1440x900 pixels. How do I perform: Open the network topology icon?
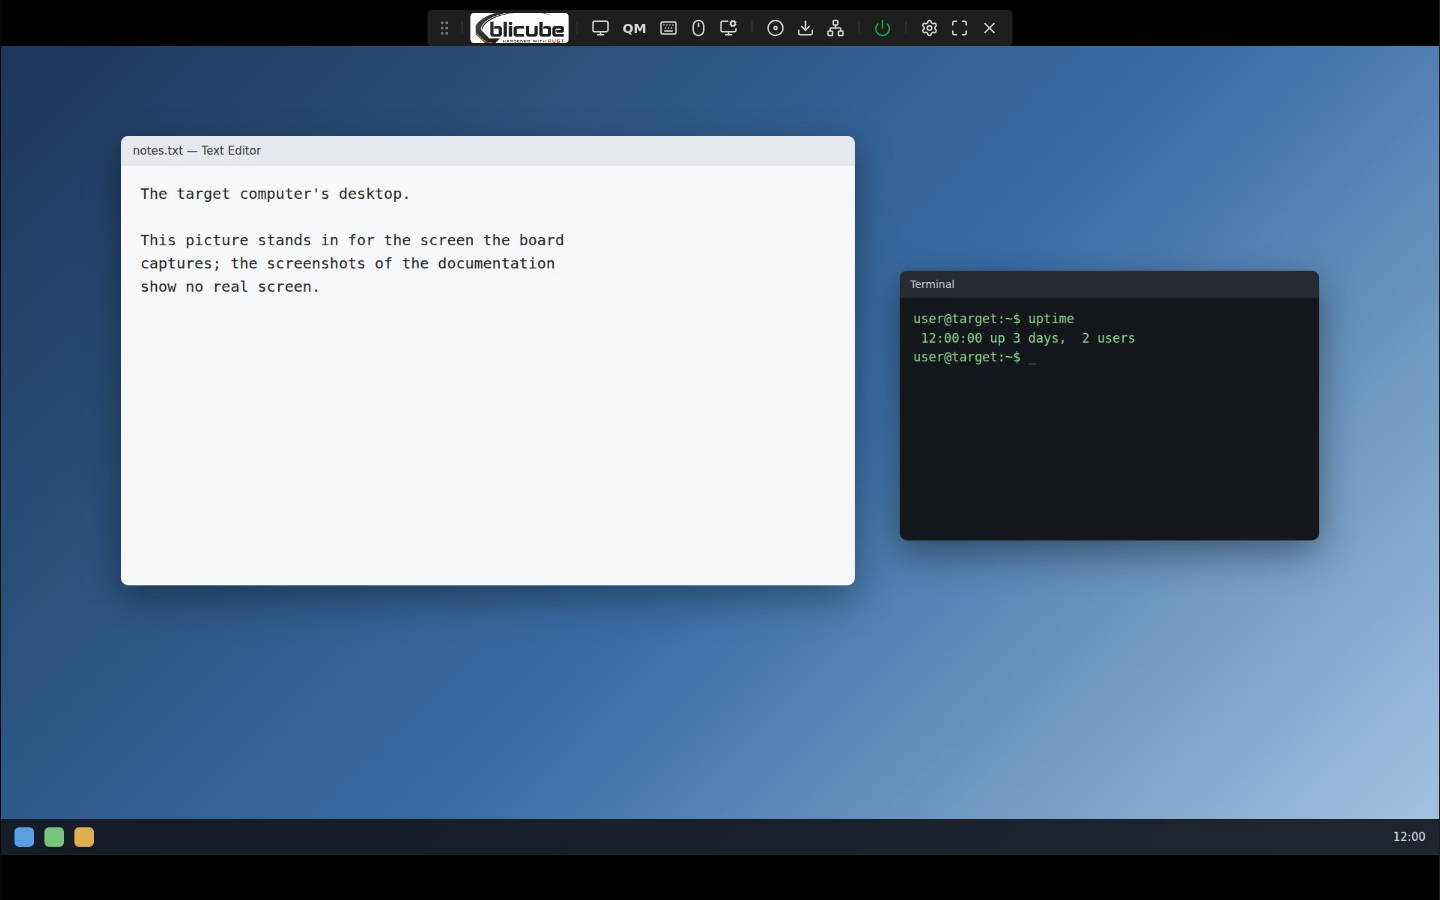pyautogui.click(x=836, y=28)
